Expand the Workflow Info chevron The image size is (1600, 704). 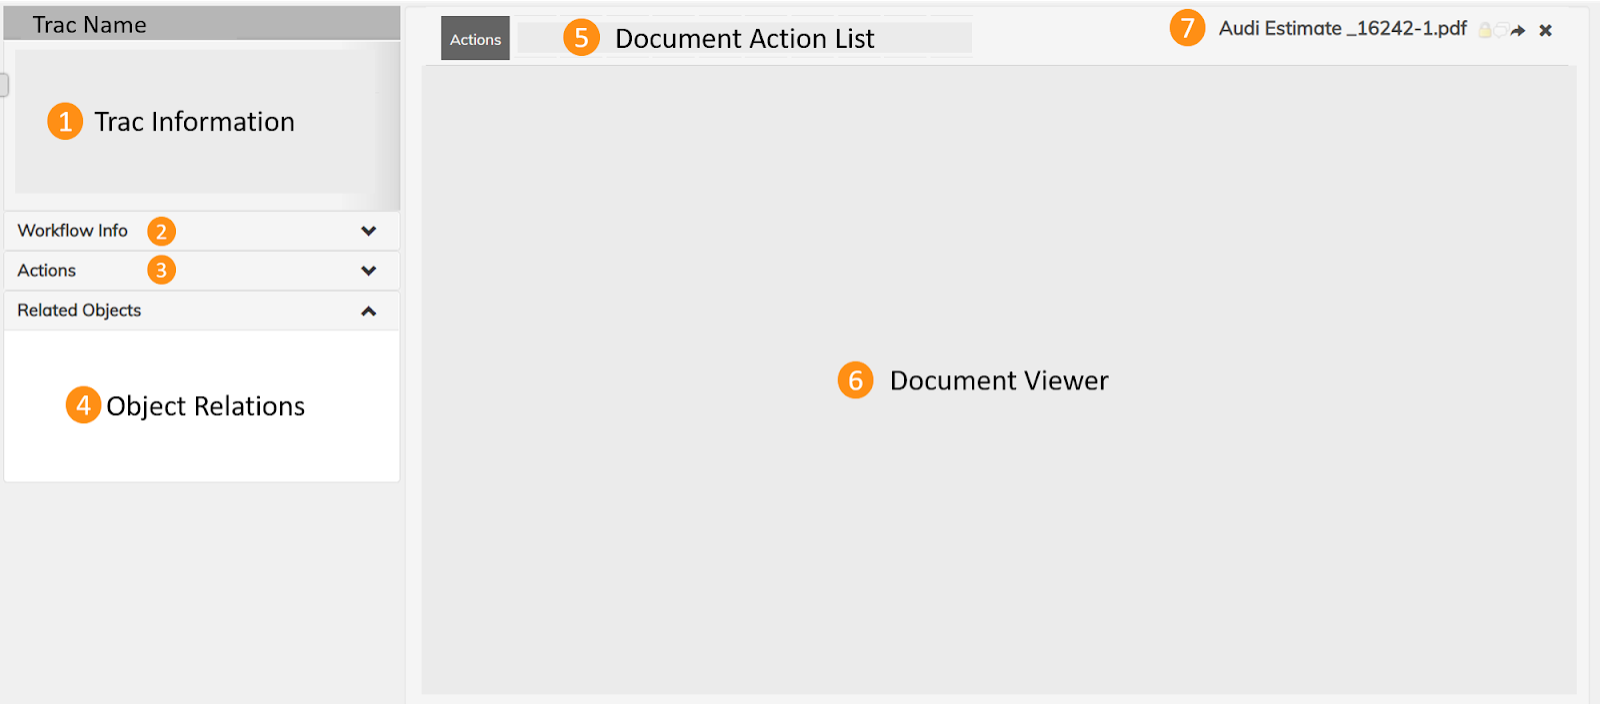[368, 231]
